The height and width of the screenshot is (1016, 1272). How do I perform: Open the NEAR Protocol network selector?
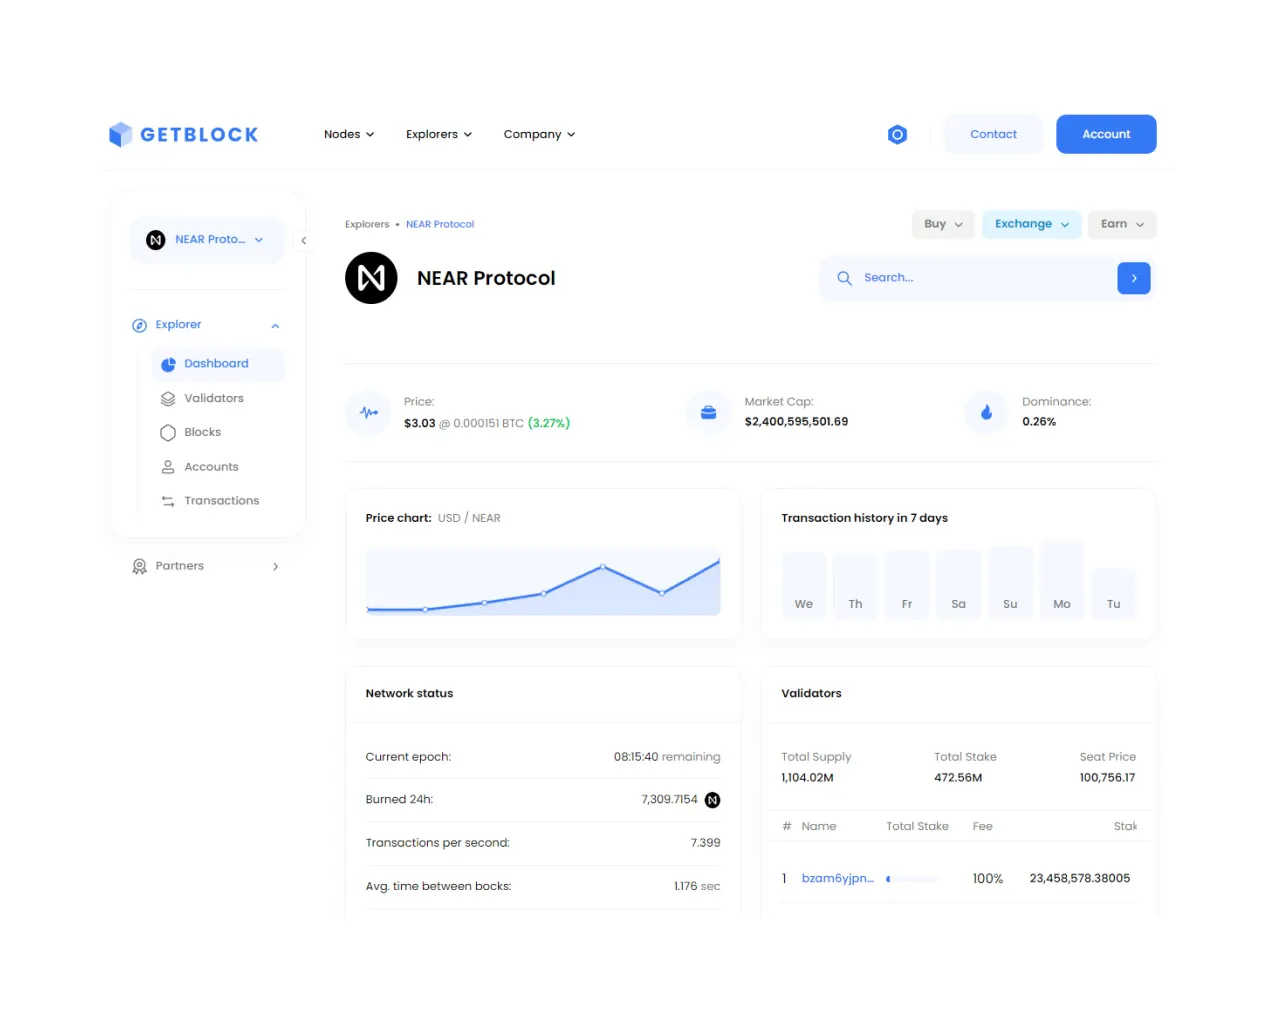[207, 240]
